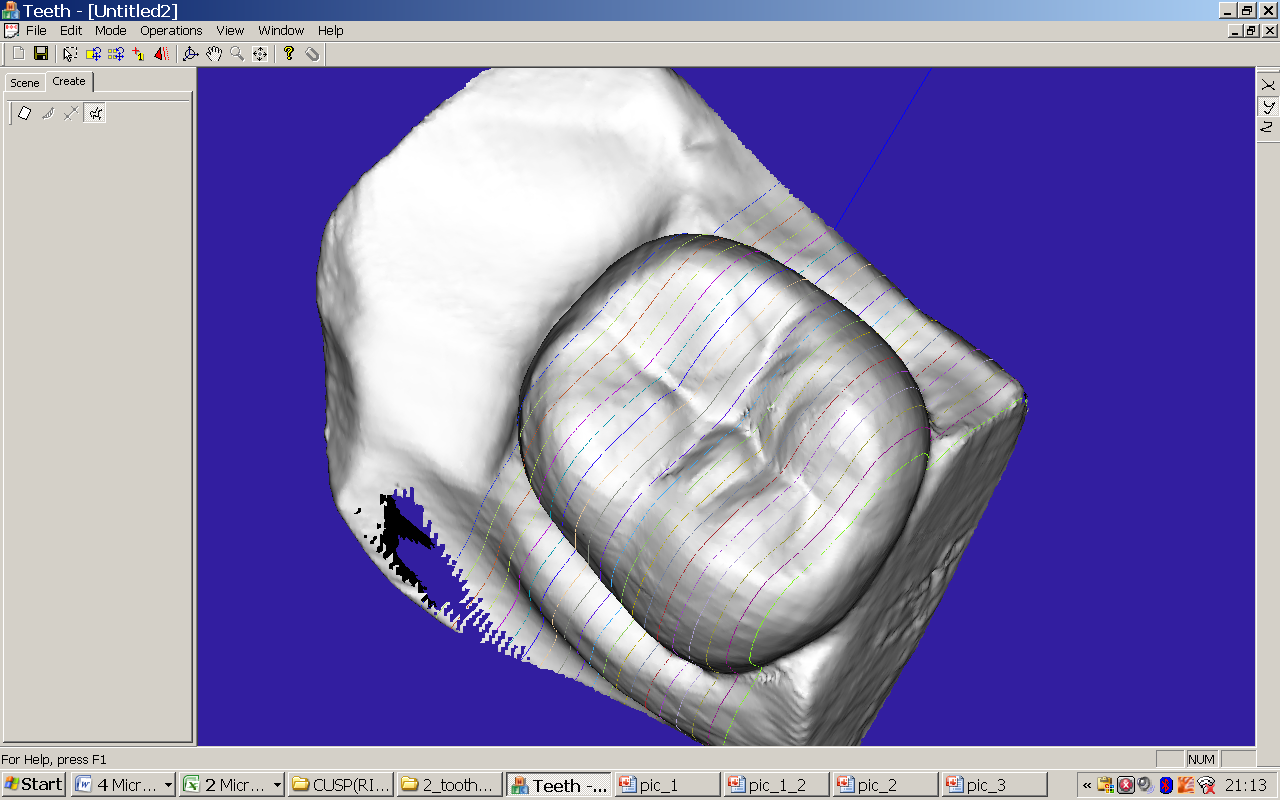Activate the 3D axis rotate tool
Image resolution: width=1280 pixels, height=800 pixels.
(x=191, y=53)
